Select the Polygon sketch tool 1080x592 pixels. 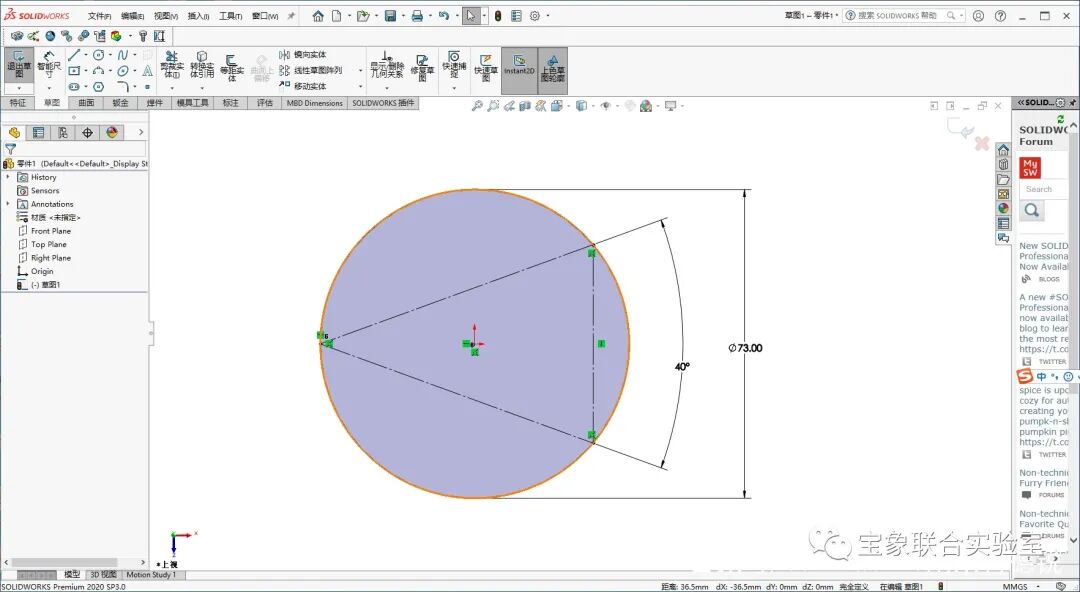pyautogui.click(x=98, y=87)
